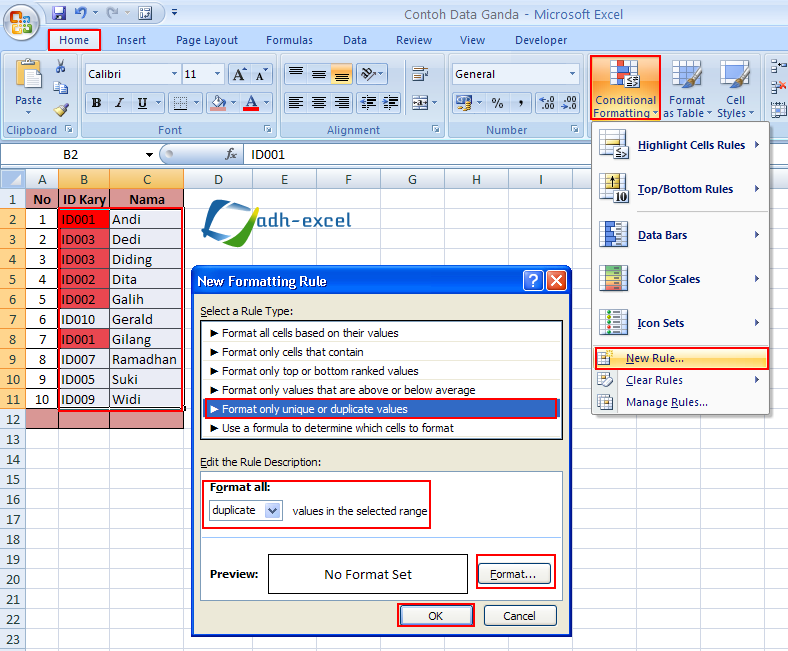Viewport: 788px width, 651px height.
Task: Toggle Wrap Text
Action: 420,74
